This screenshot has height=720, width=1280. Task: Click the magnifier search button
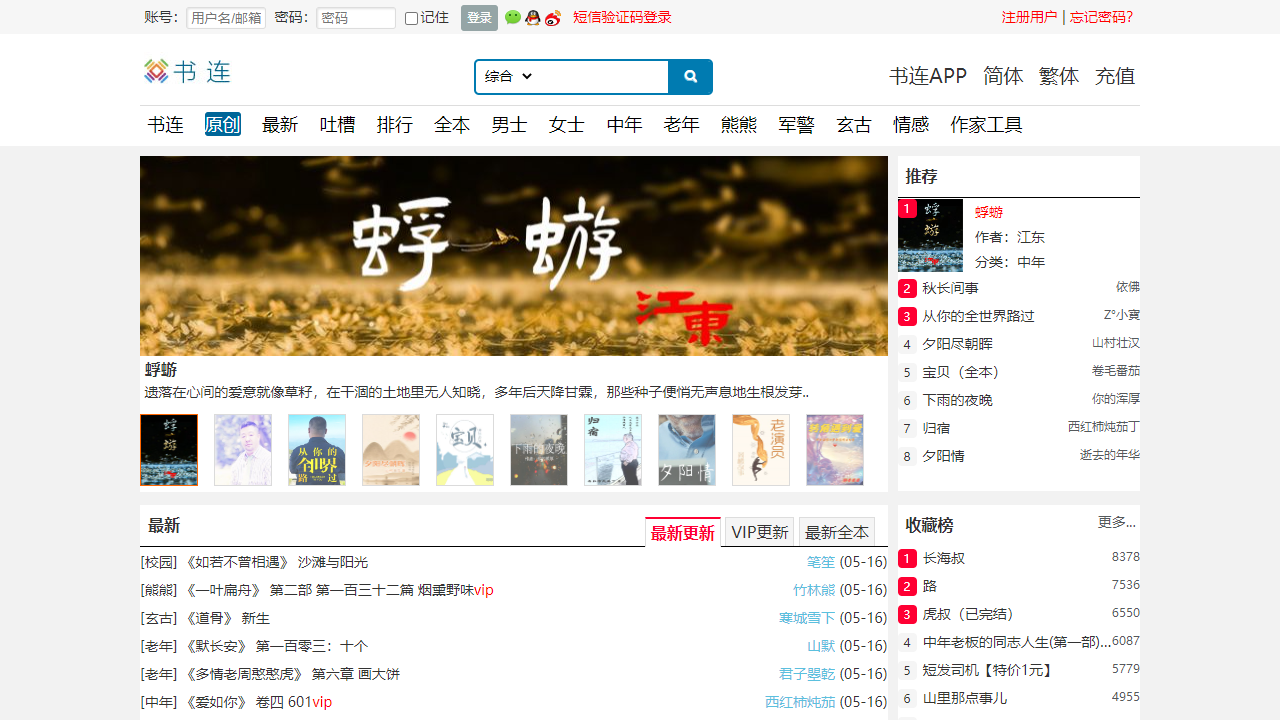(691, 77)
